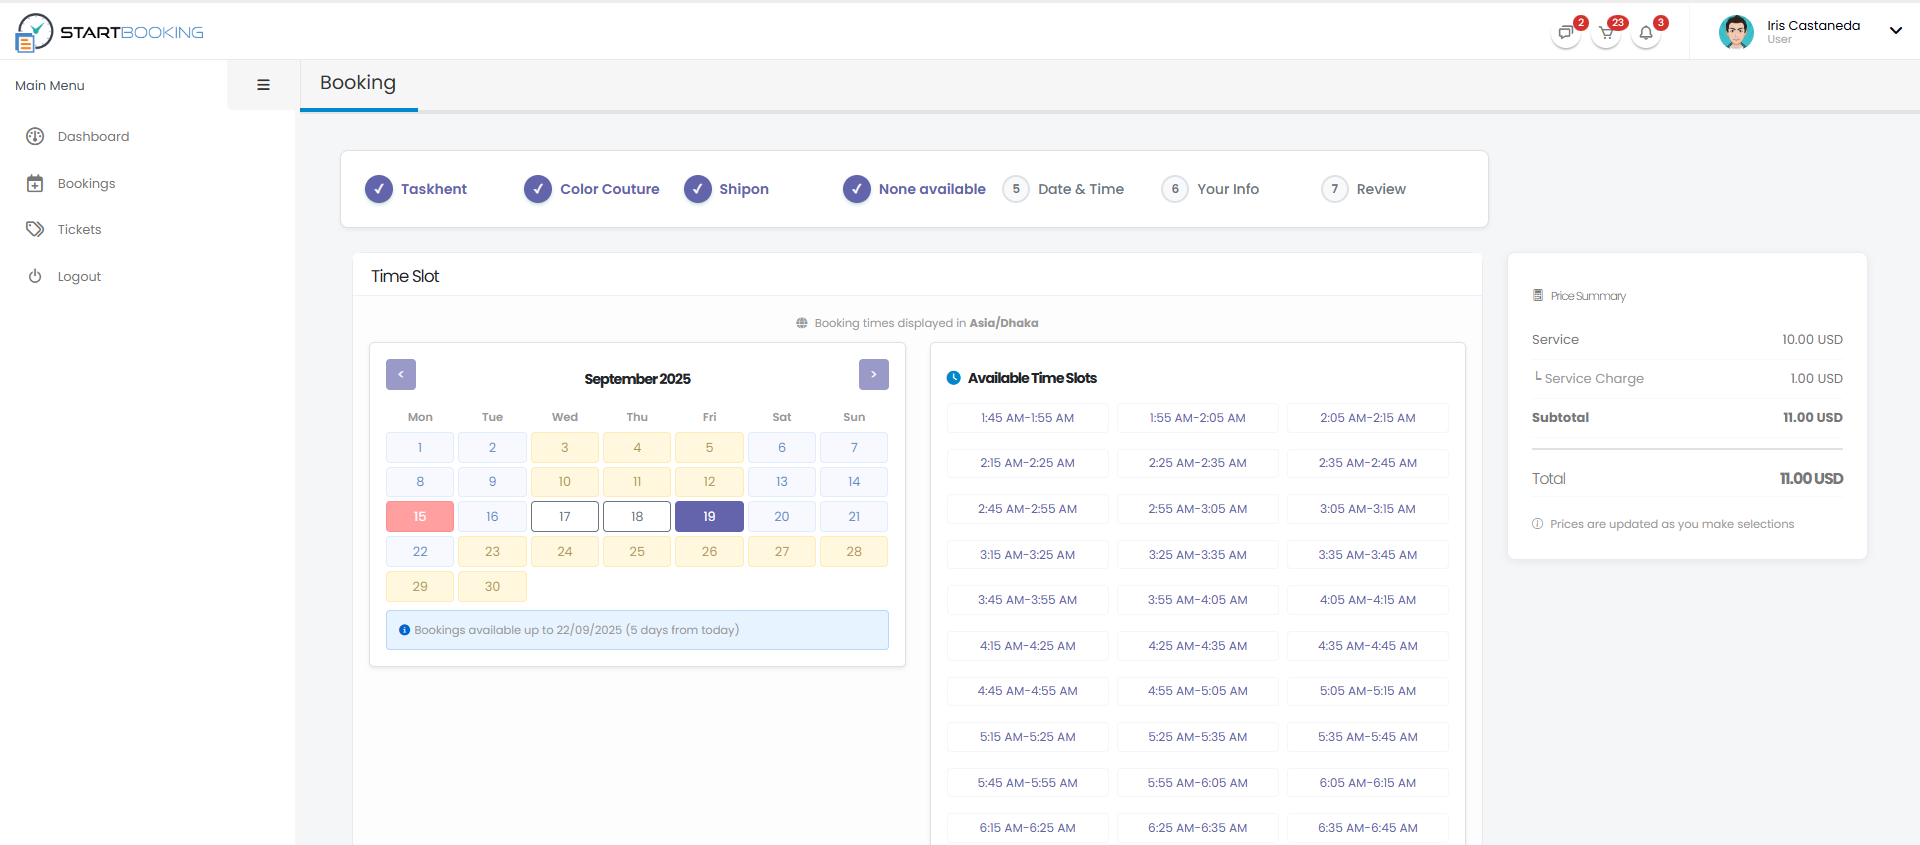Toggle sidebar with hamburger menu icon
The image size is (1920, 845).
point(263,85)
